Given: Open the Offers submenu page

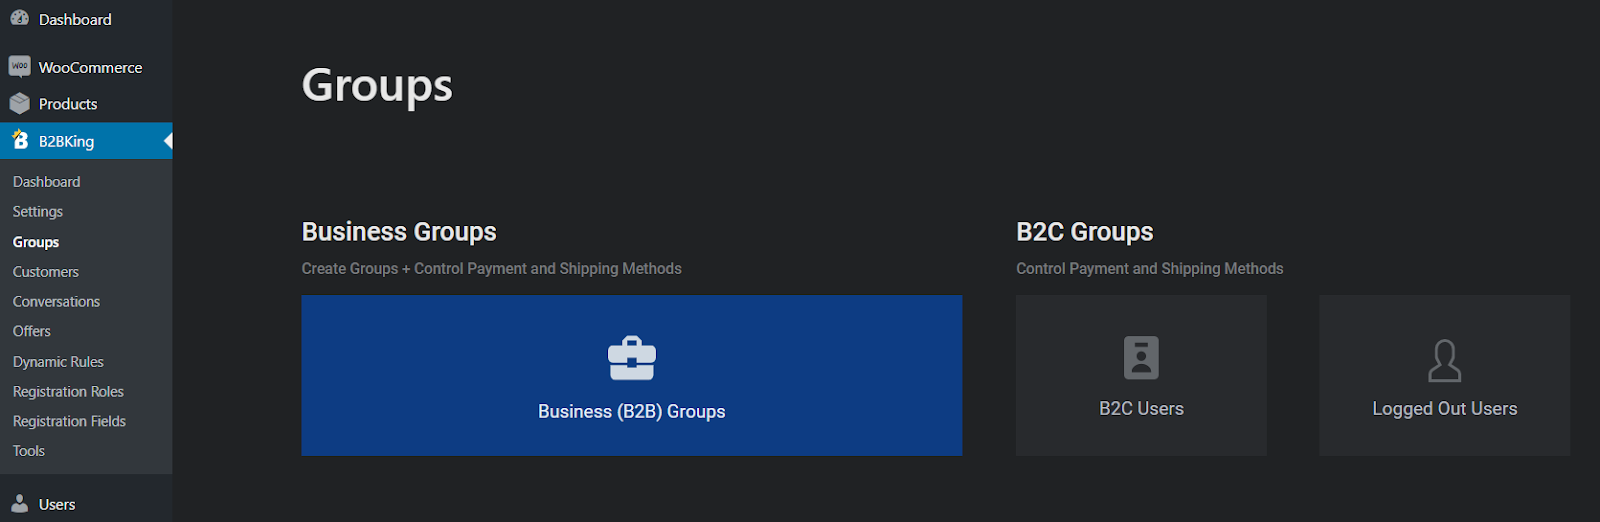Looking at the screenshot, I should coord(32,331).
